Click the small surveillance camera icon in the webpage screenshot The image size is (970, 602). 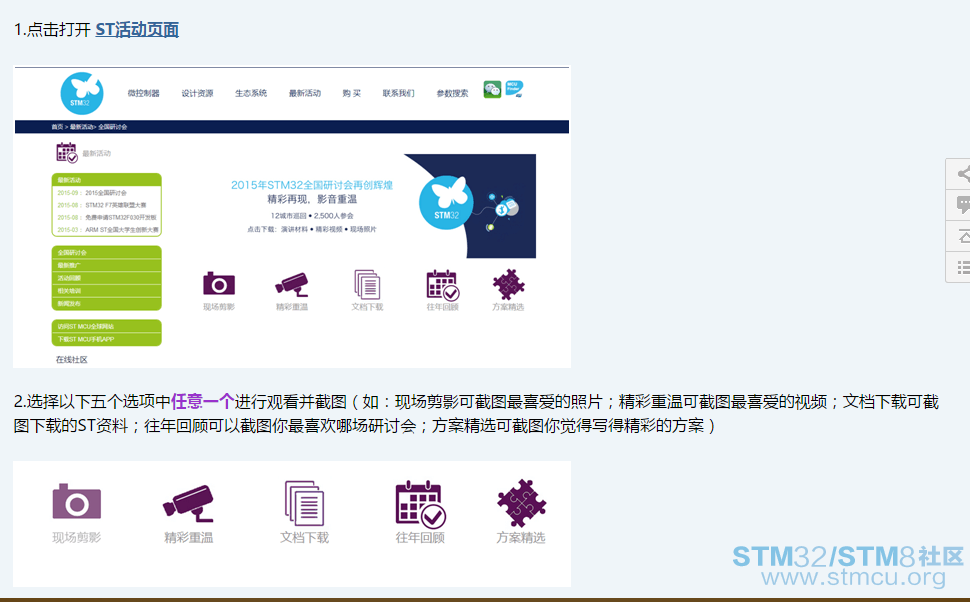(x=291, y=285)
